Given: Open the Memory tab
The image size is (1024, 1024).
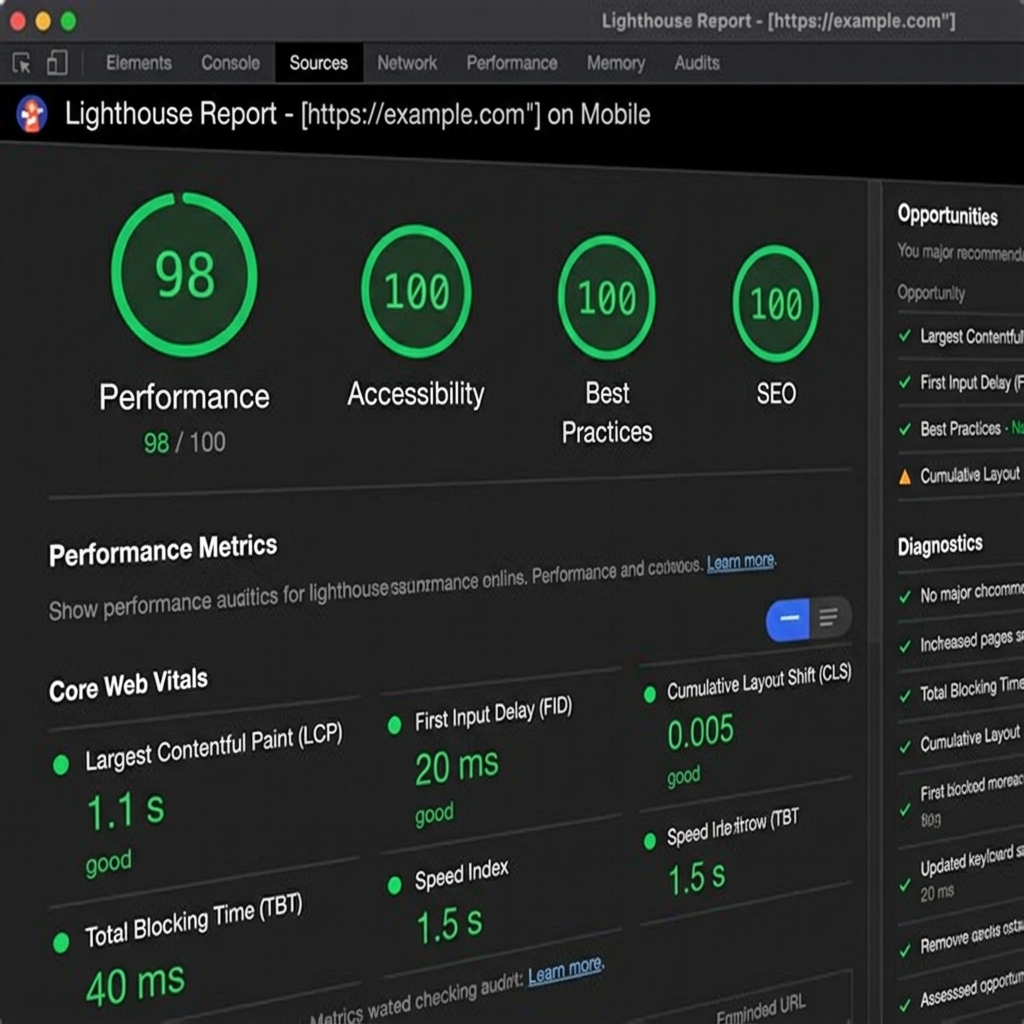Looking at the screenshot, I should 616,63.
